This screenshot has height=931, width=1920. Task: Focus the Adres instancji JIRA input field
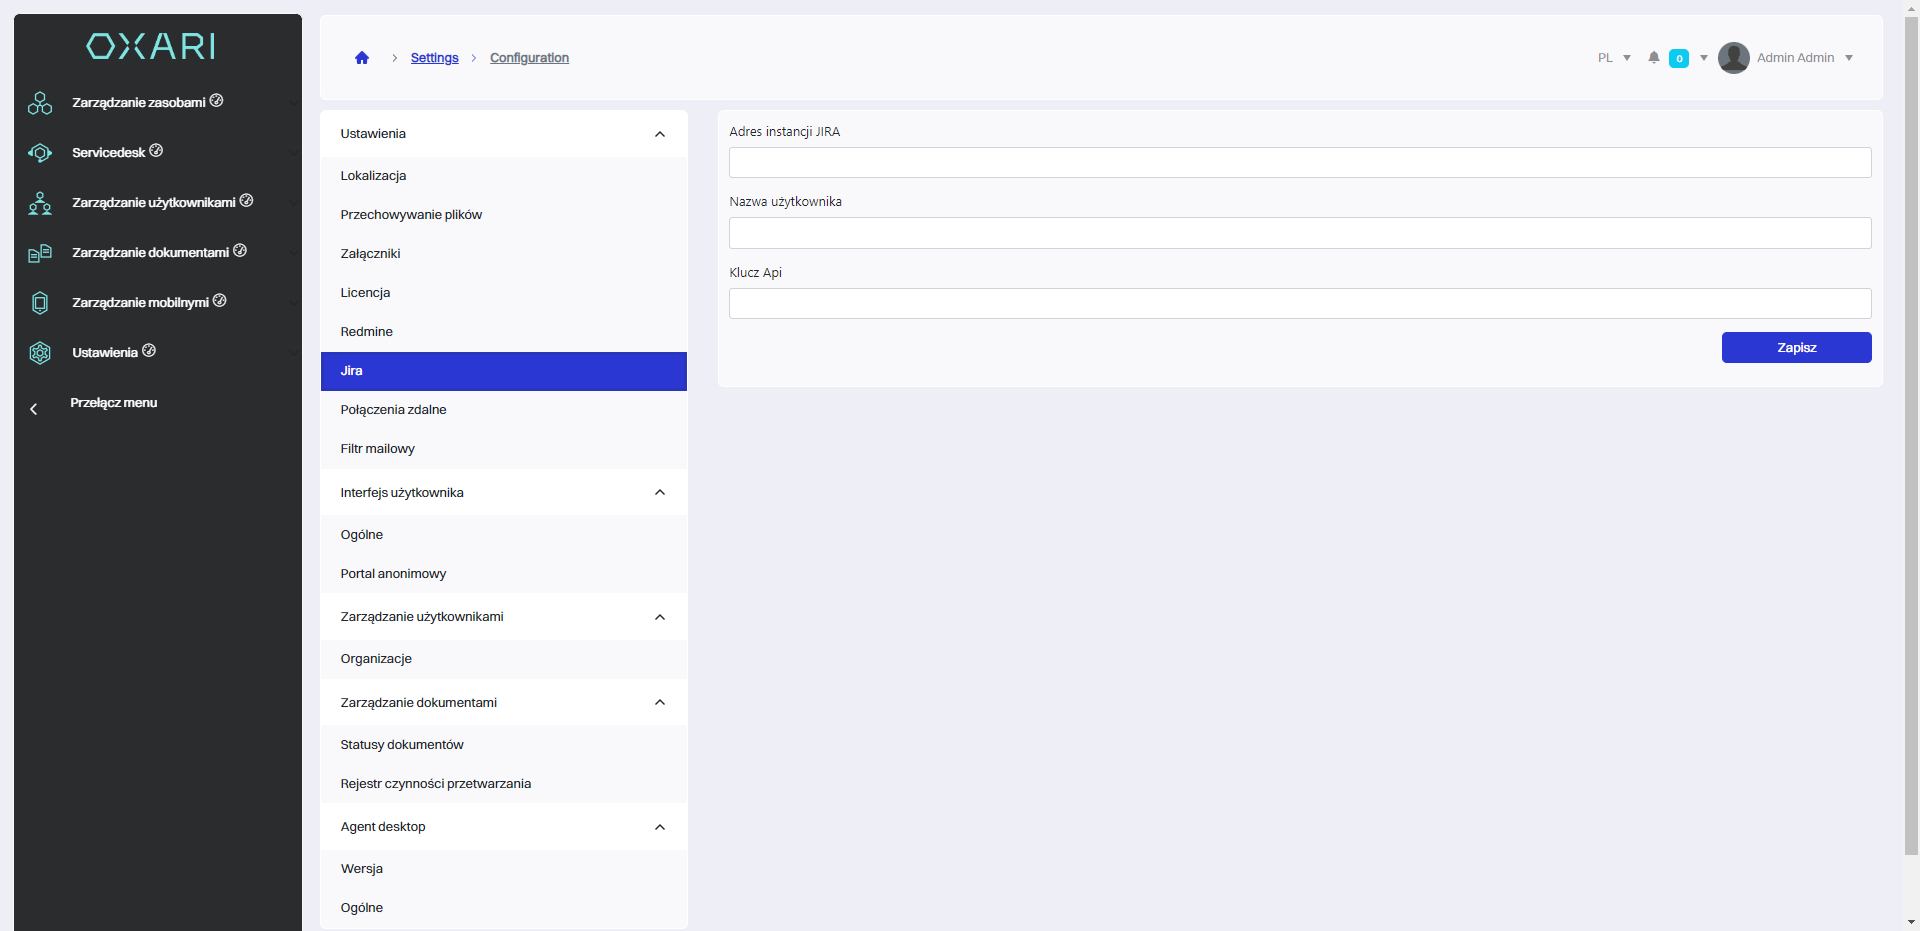[x=1300, y=163]
